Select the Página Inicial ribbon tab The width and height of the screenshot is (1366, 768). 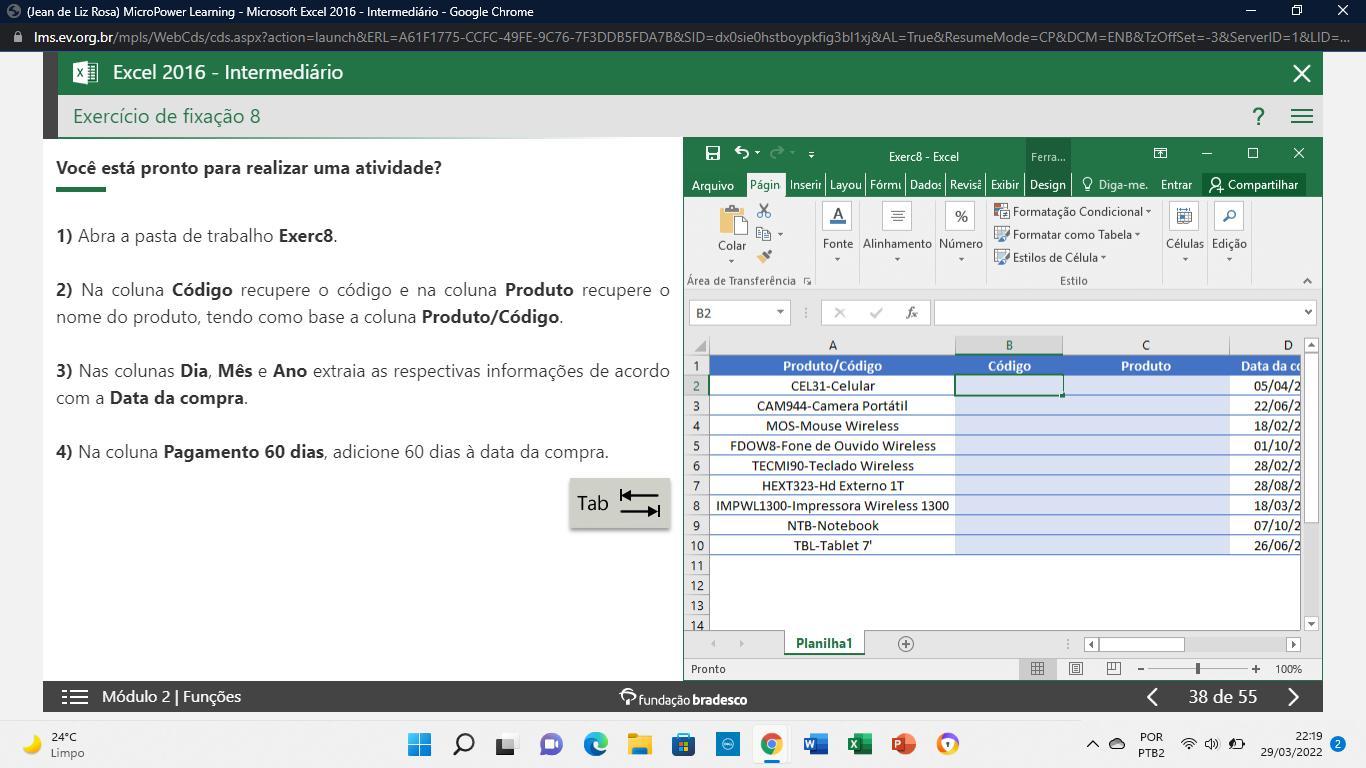(x=764, y=185)
